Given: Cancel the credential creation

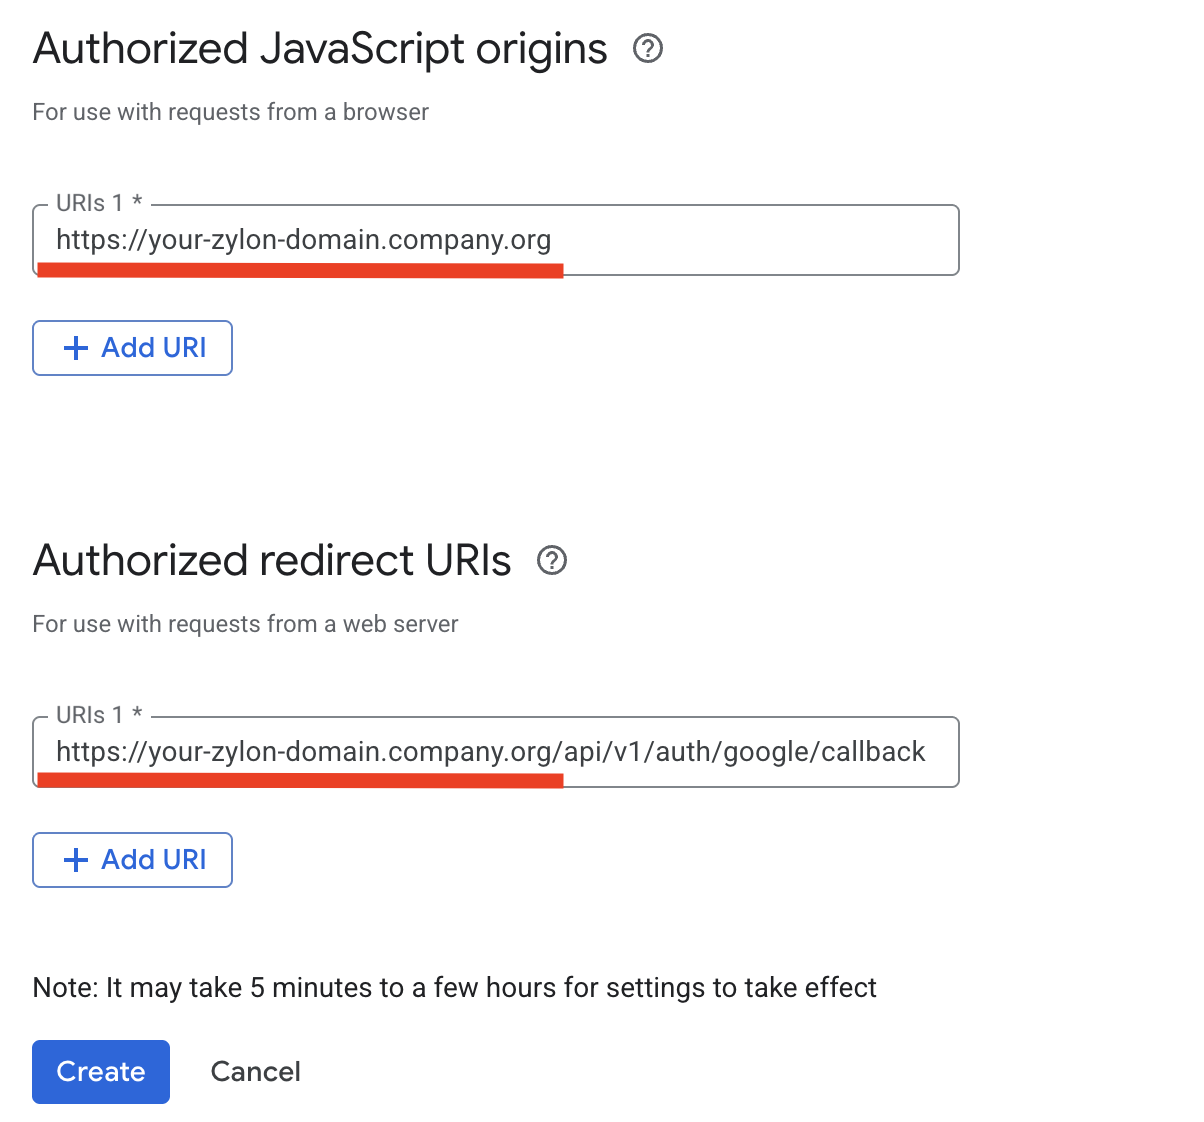Looking at the screenshot, I should pos(255,1071).
